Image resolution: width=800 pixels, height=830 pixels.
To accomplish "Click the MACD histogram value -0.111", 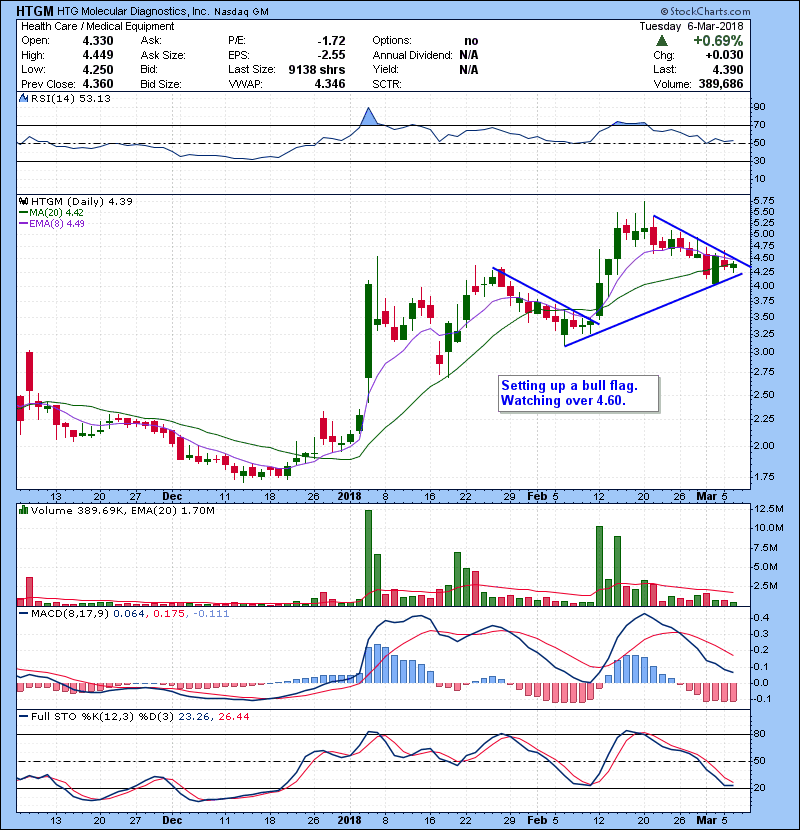I will coord(211,614).
